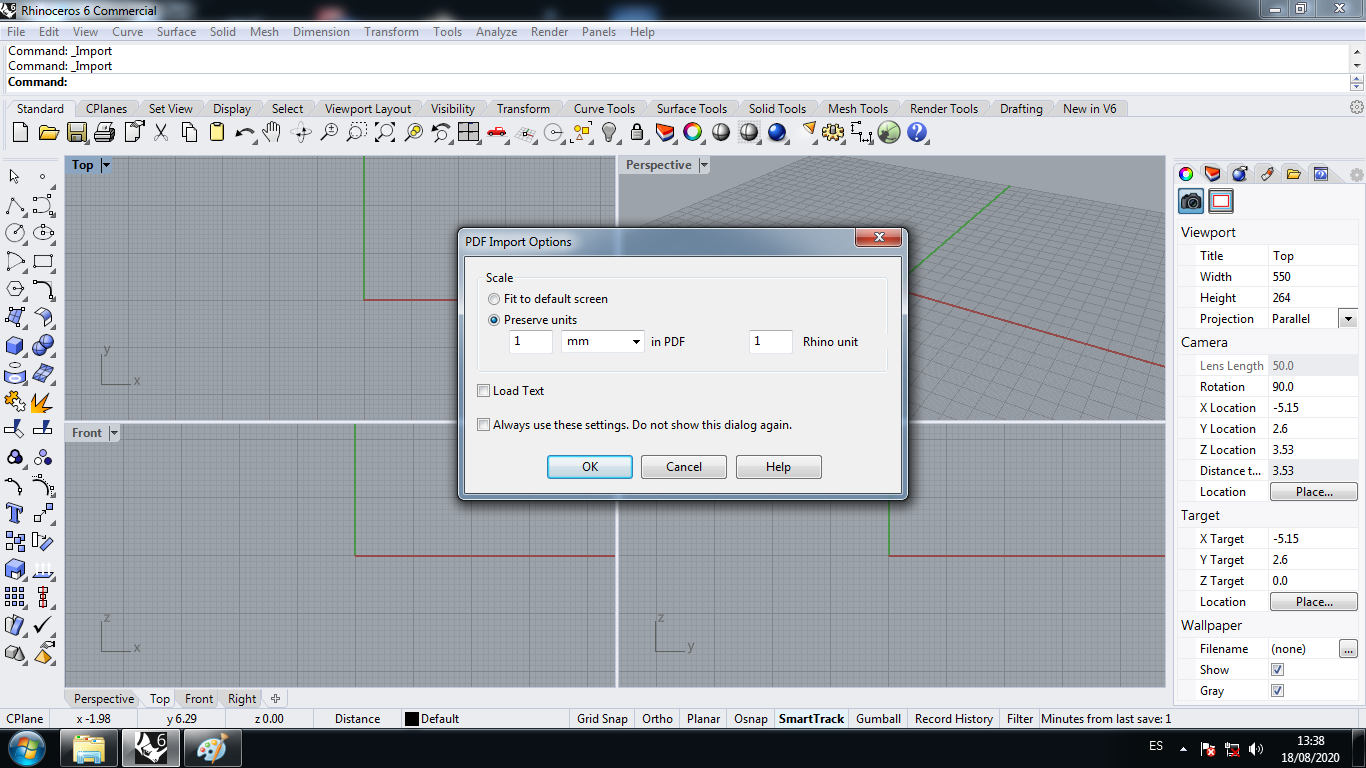Open the Libraries folder panel tab

coord(1293,174)
